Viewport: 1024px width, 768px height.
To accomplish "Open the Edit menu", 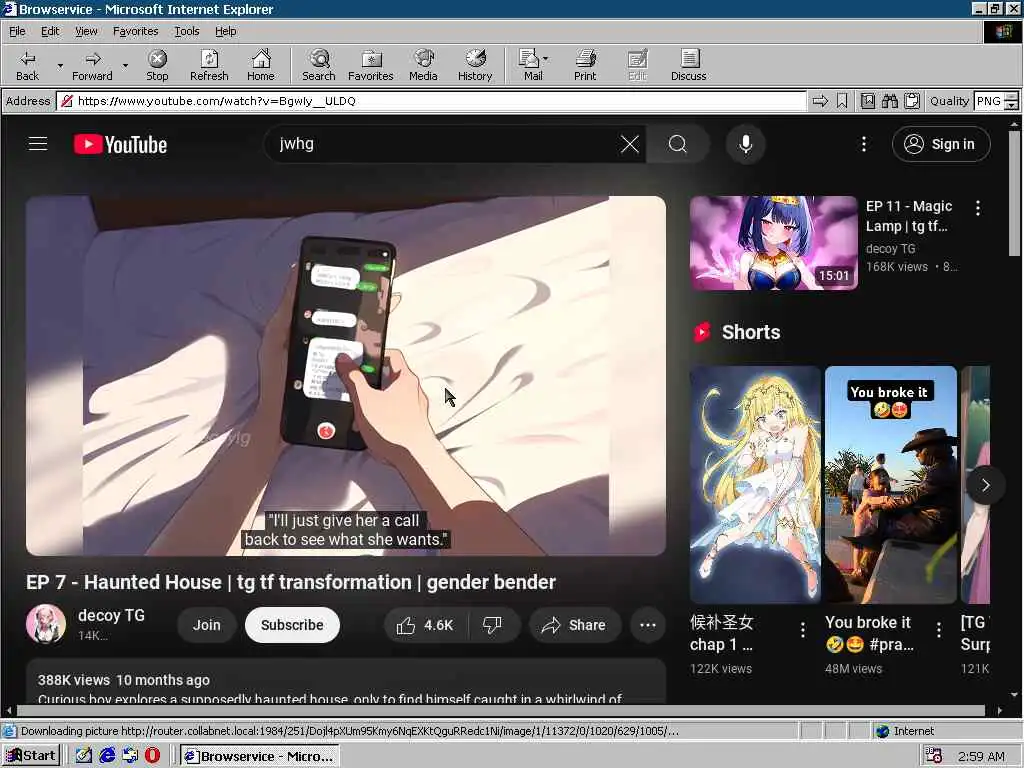I will point(50,31).
